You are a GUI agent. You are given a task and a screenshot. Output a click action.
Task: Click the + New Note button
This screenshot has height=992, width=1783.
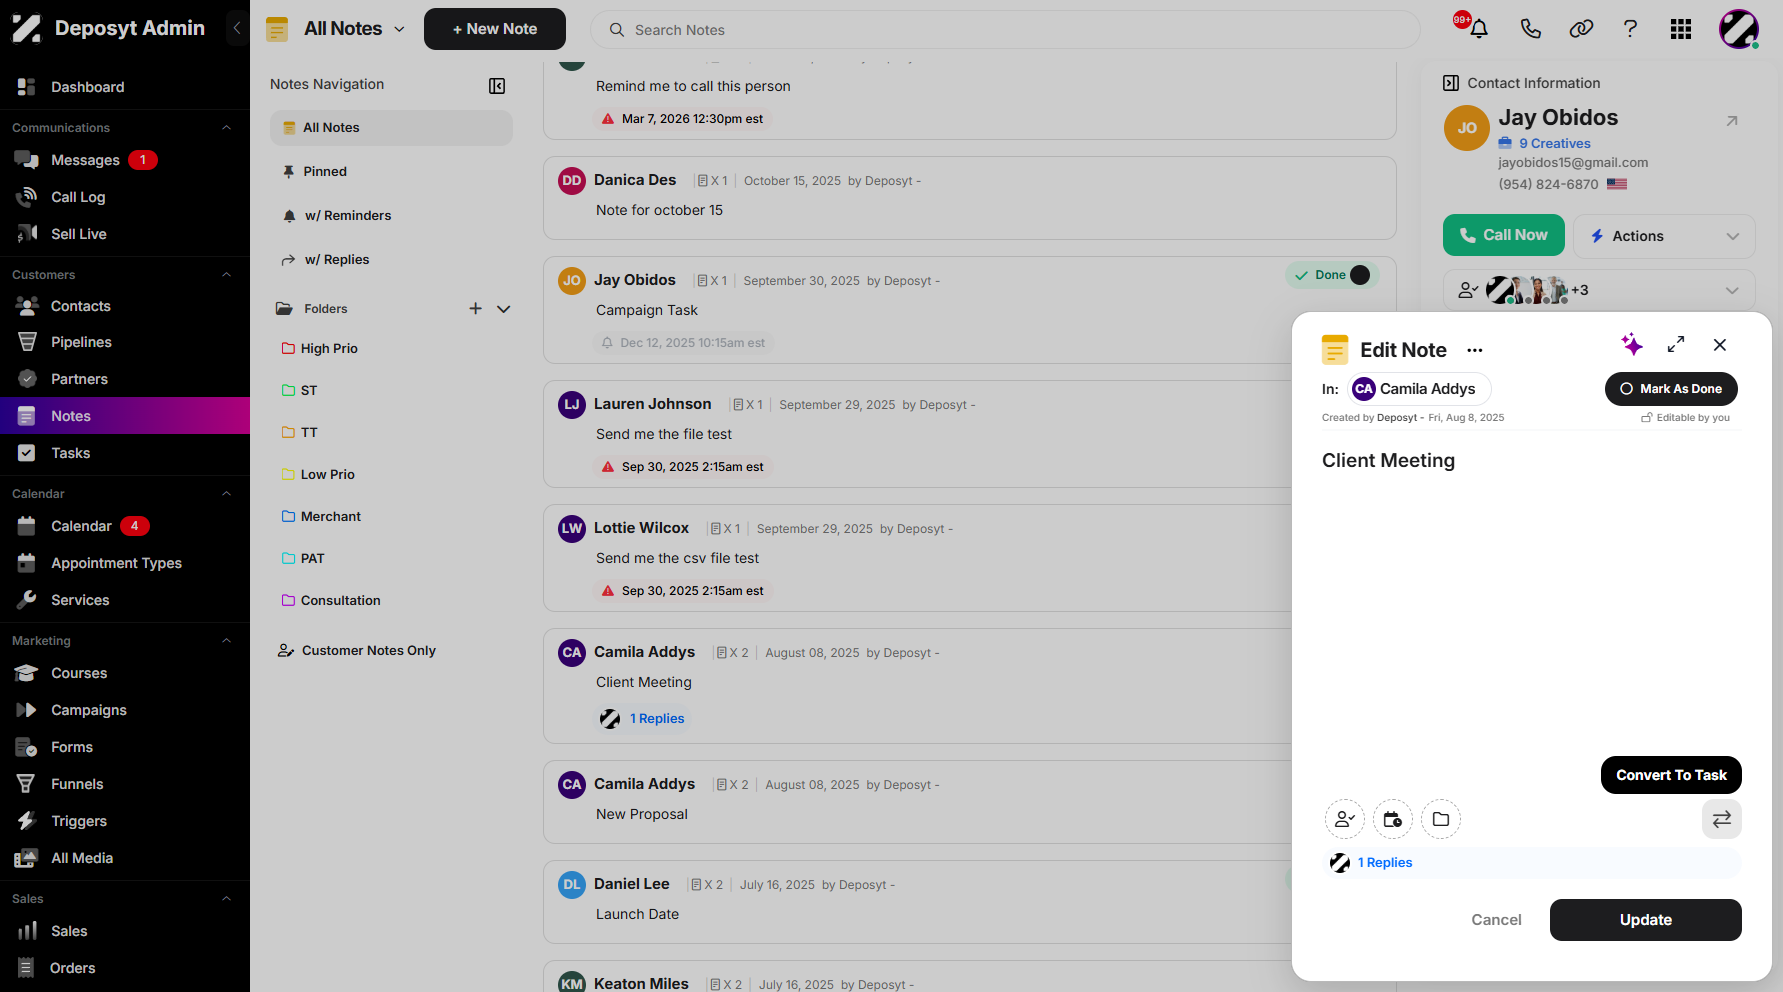point(495,29)
